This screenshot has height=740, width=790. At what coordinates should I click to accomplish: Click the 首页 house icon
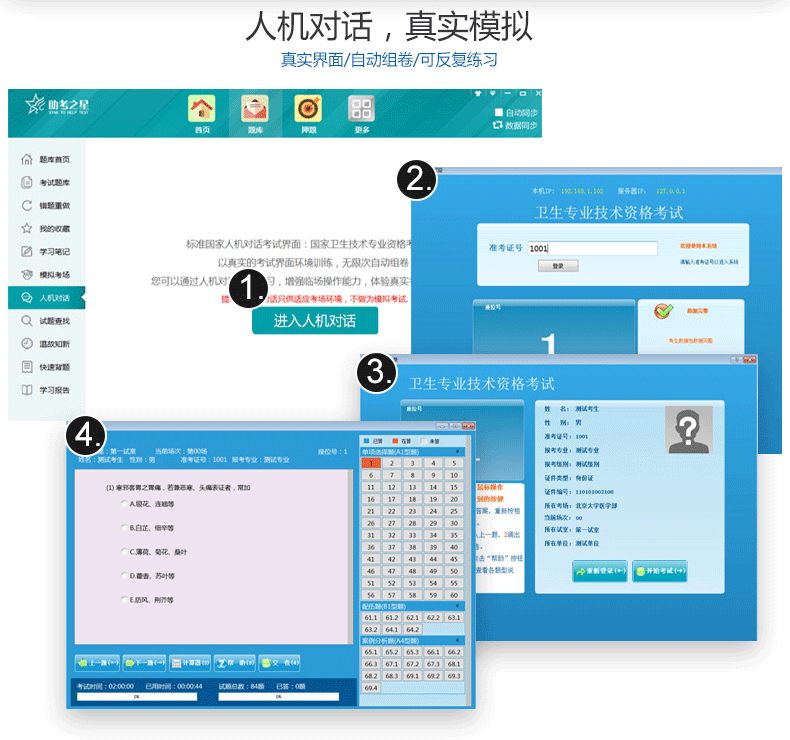point(202,109)
